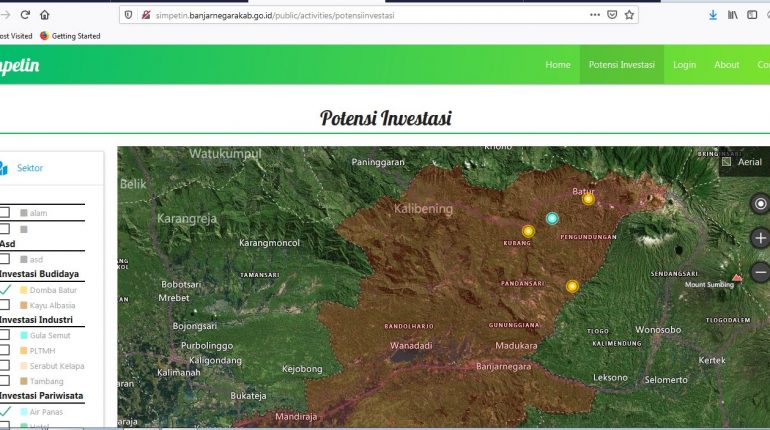Open the Home navigation menu item
The width and height of the screenshot is (770, 430).
[x=558, y=65]
